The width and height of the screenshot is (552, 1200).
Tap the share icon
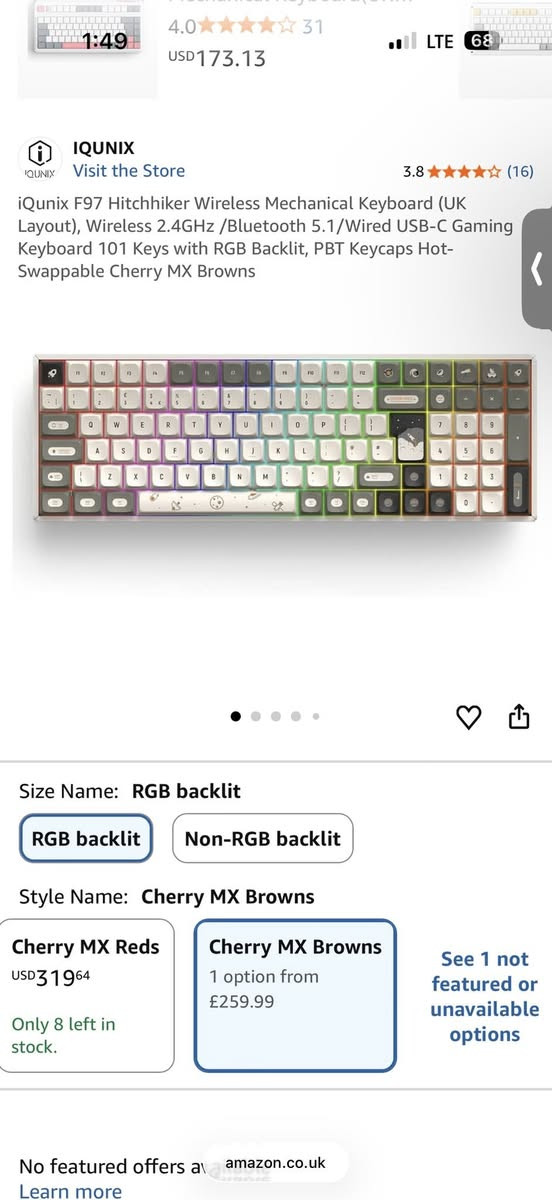pos(519,716)
